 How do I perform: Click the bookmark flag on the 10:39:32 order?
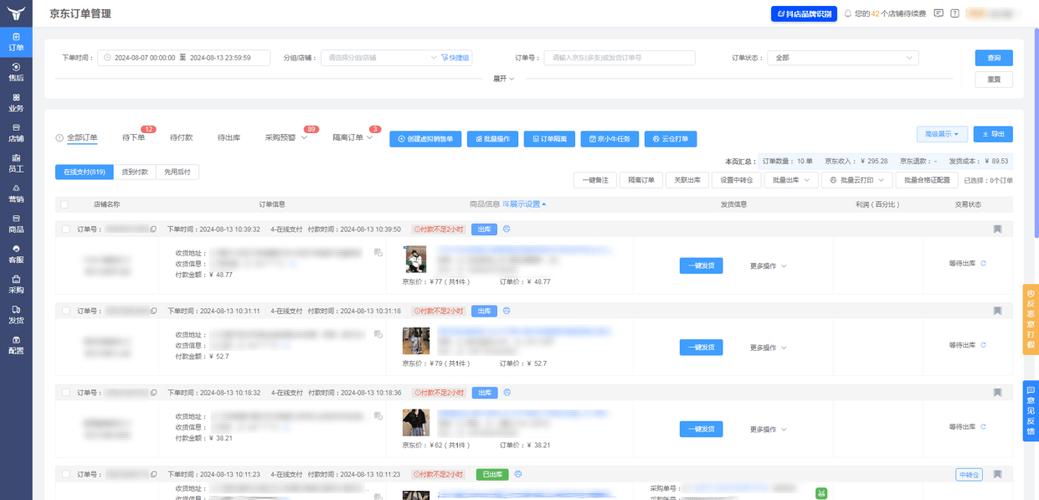(x=997, y=229)
